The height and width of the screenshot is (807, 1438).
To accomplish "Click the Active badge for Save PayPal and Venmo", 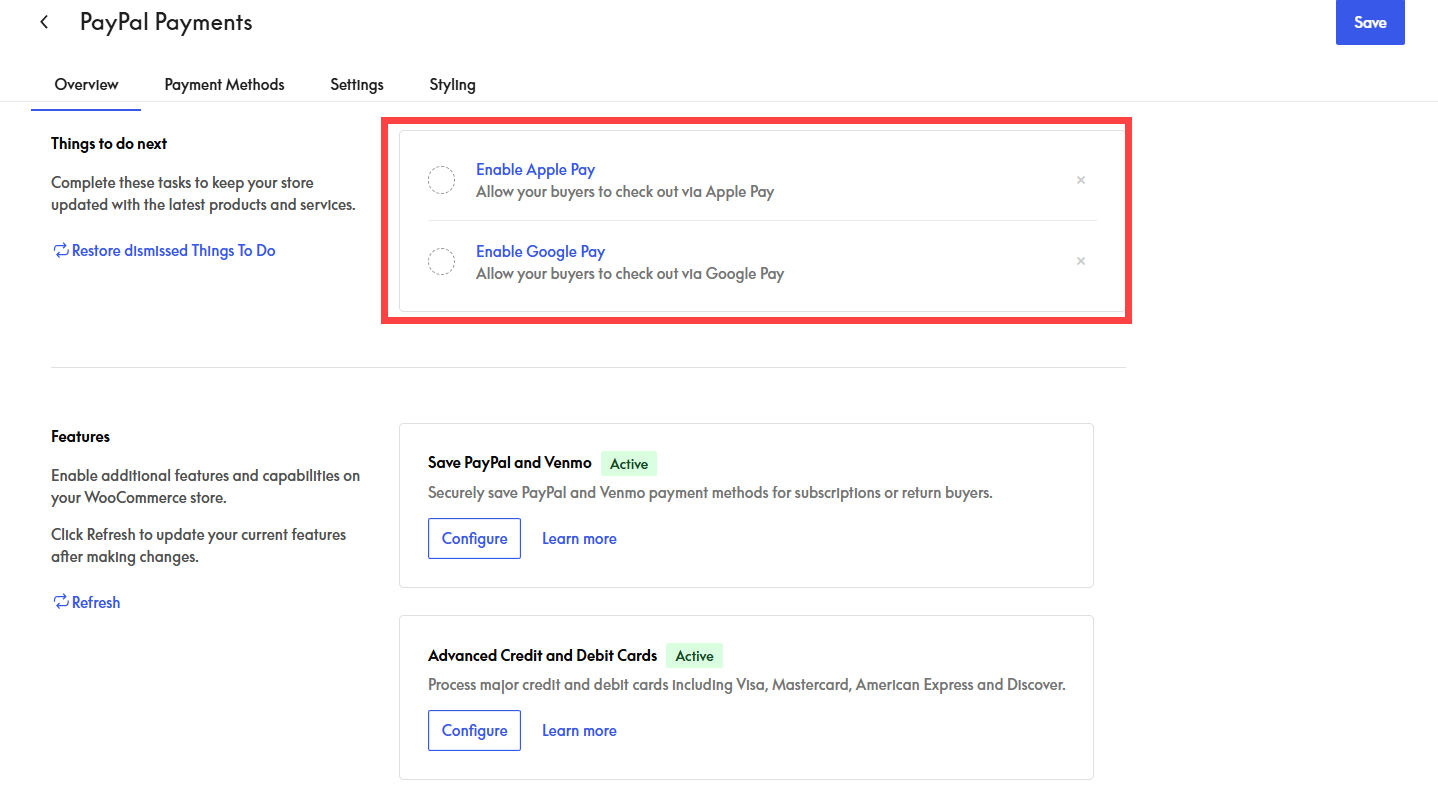I will pos(629,464).
